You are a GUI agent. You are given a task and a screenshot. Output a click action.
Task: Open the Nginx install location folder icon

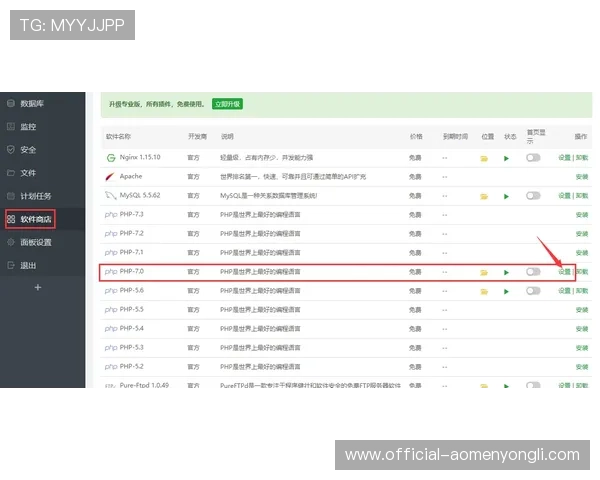pos(484,158)
